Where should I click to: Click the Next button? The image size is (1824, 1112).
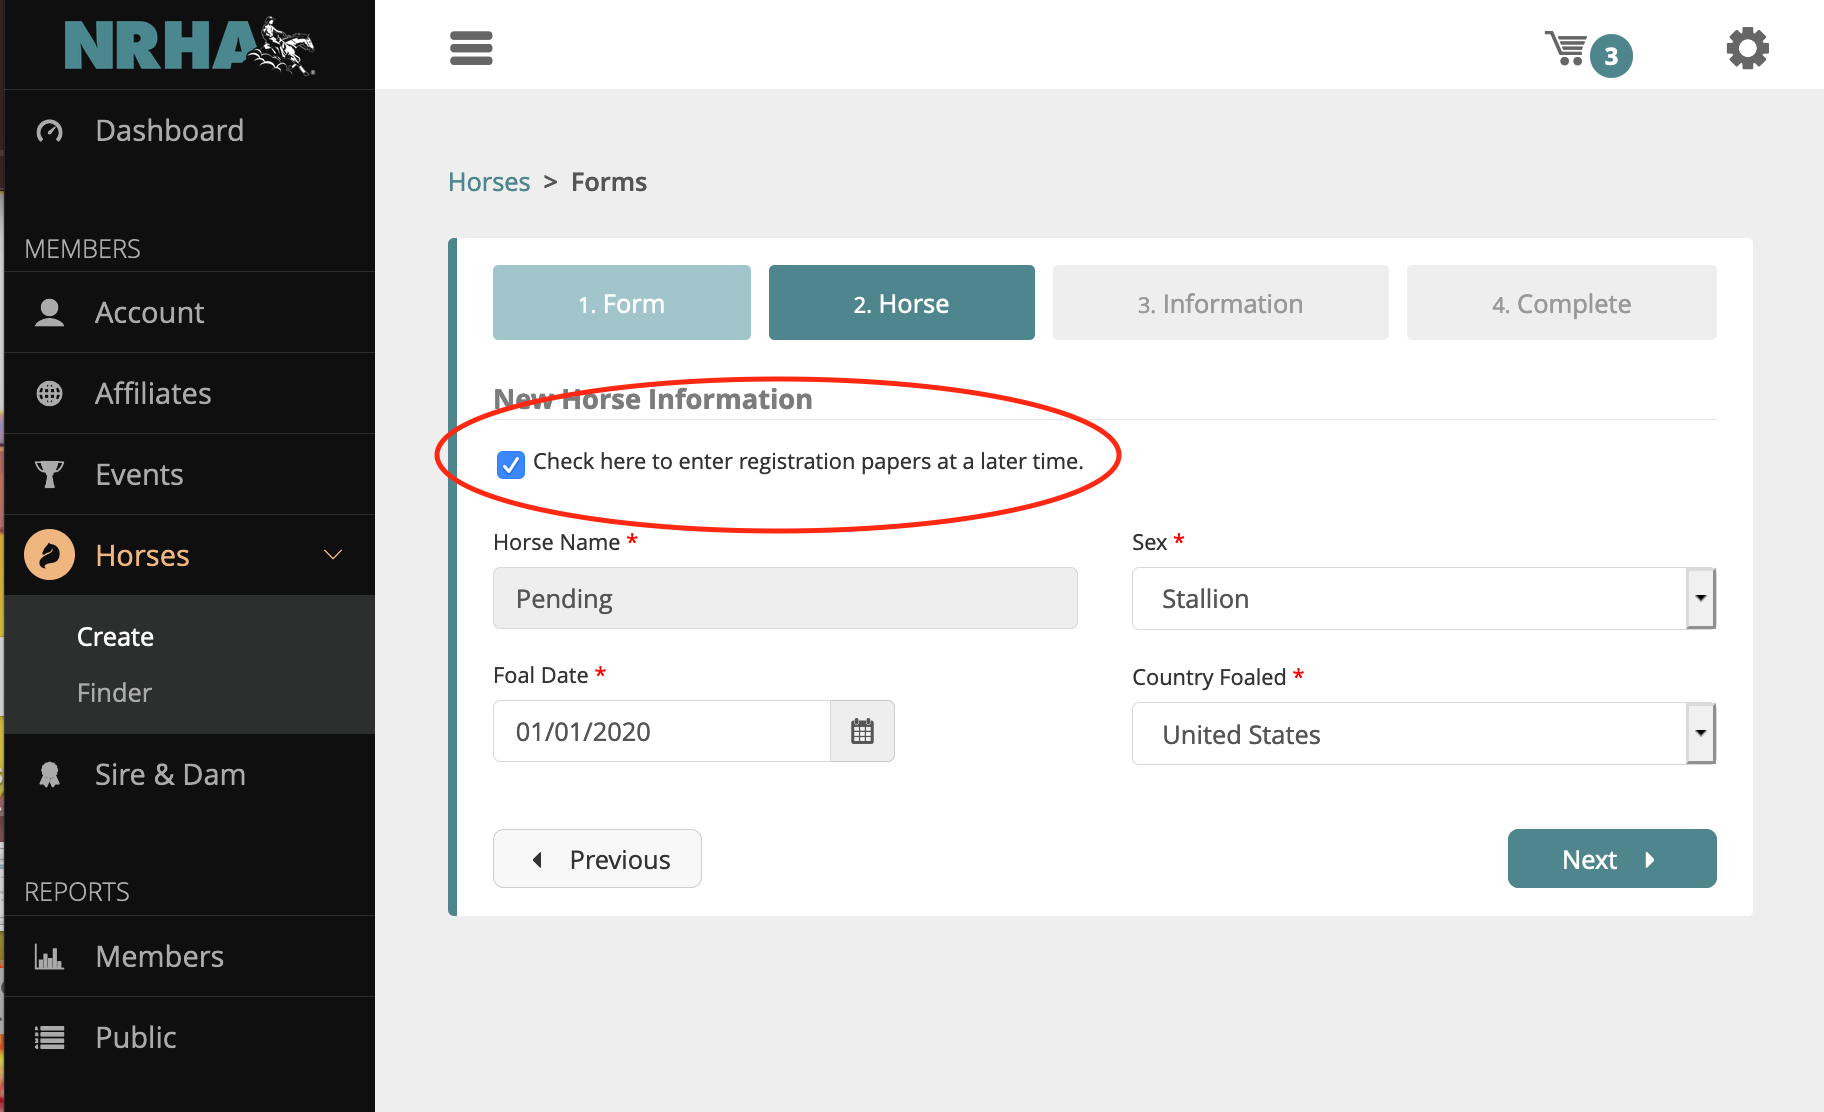point(1611,859)
